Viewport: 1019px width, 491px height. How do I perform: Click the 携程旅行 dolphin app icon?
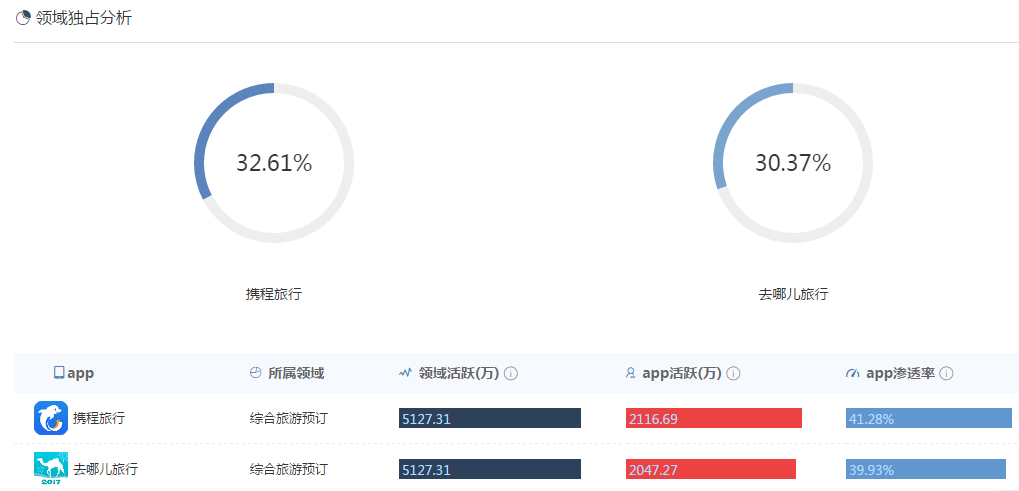51,418
